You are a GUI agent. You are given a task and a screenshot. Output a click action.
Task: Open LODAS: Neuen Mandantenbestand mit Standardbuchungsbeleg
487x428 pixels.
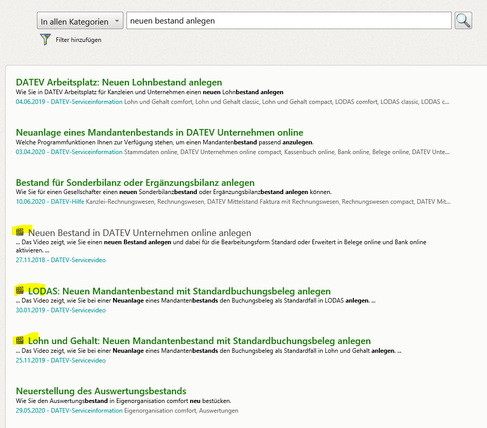[179, 291]
